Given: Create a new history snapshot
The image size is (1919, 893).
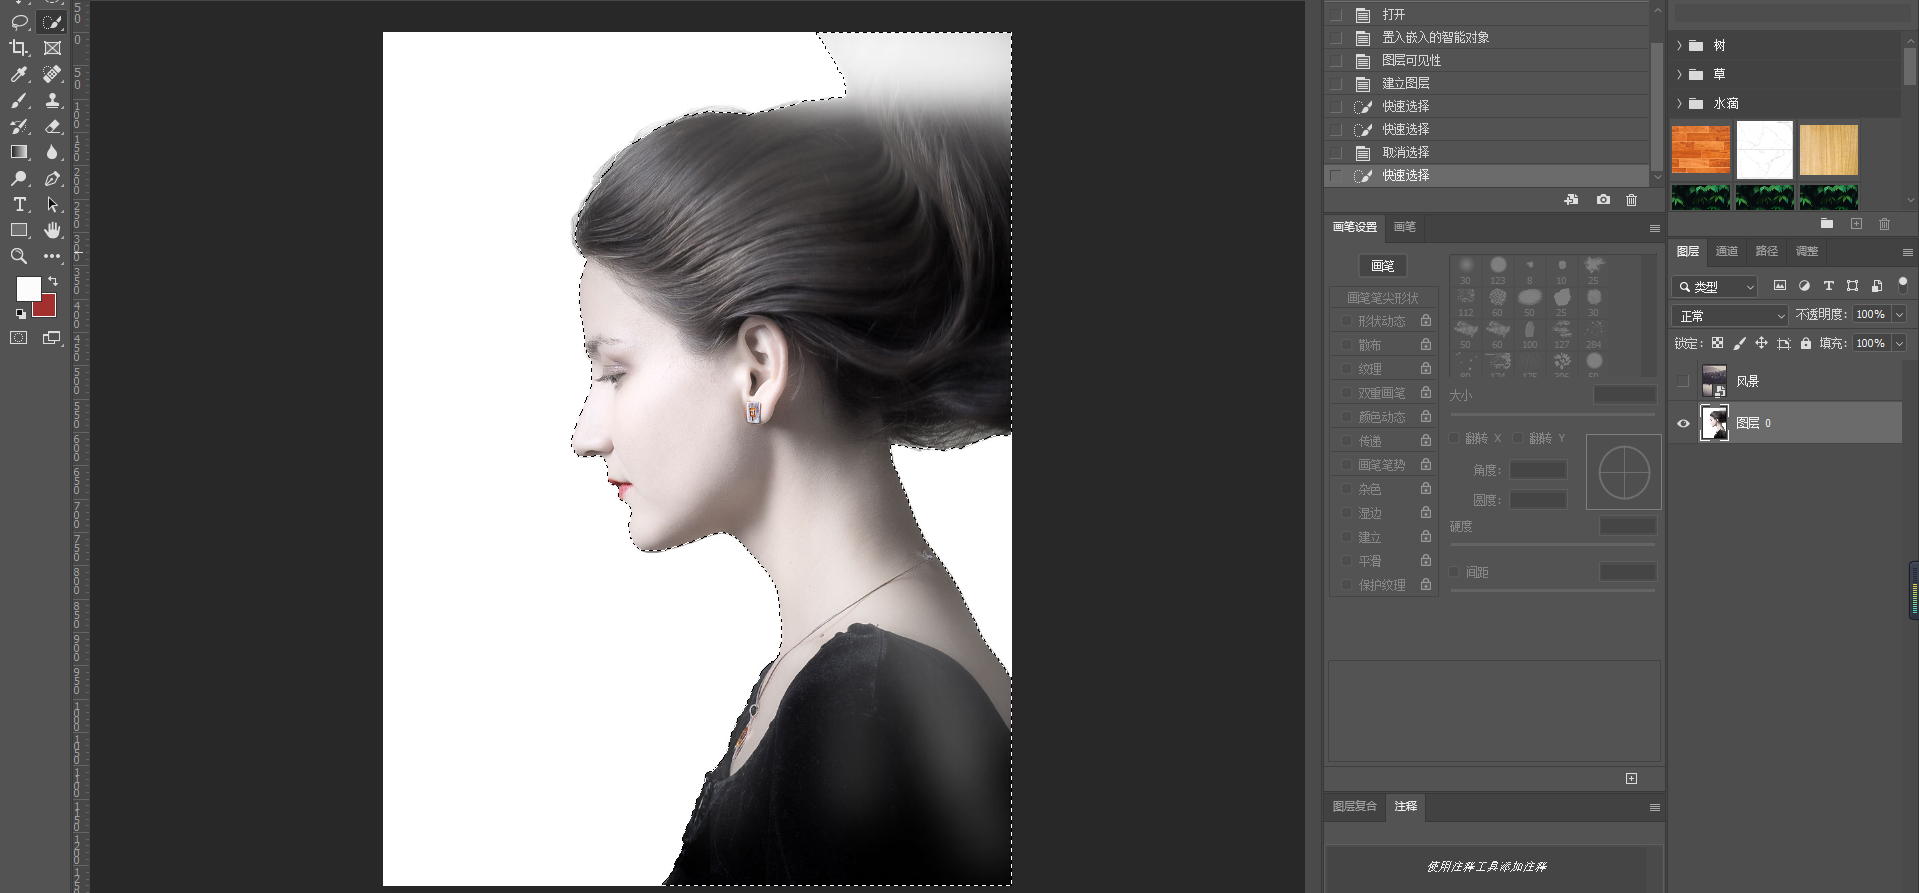Looking at the screenshot, I should (x=1603, y=200).
